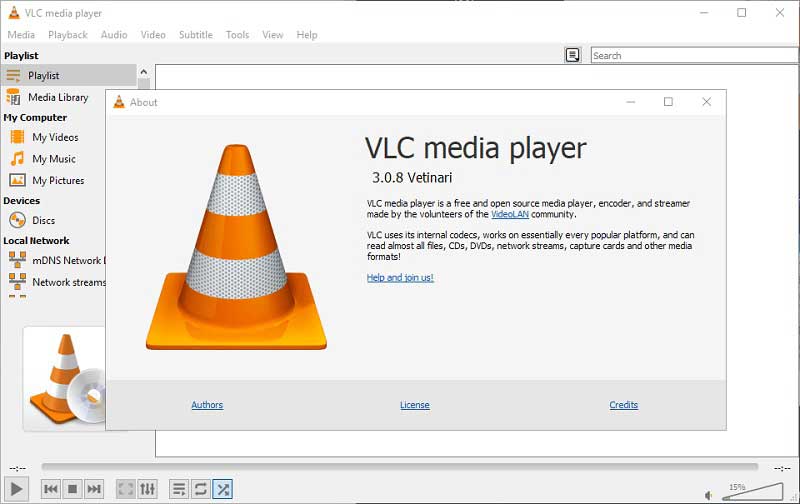This screenshot has width=800, height=504.
Task: Click the playlist Search field
Action: coord(694,55)
